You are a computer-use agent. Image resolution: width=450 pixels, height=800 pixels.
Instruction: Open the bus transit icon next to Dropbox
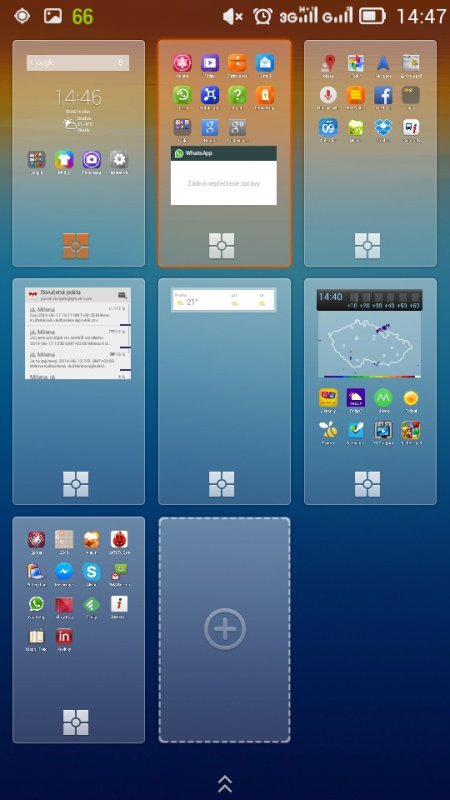pos(411,127)
